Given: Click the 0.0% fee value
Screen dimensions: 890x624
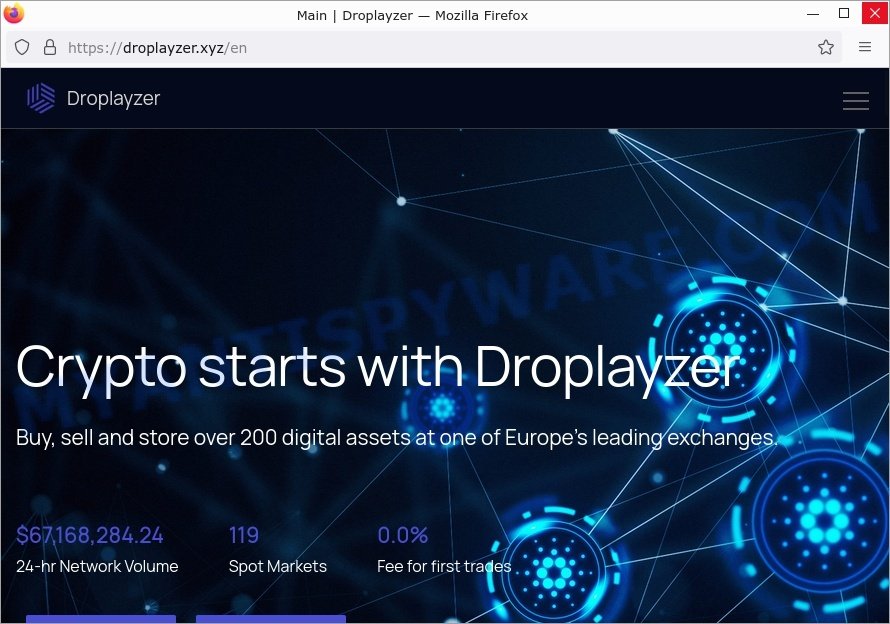Looking at the screenshot, I should 402,535.
